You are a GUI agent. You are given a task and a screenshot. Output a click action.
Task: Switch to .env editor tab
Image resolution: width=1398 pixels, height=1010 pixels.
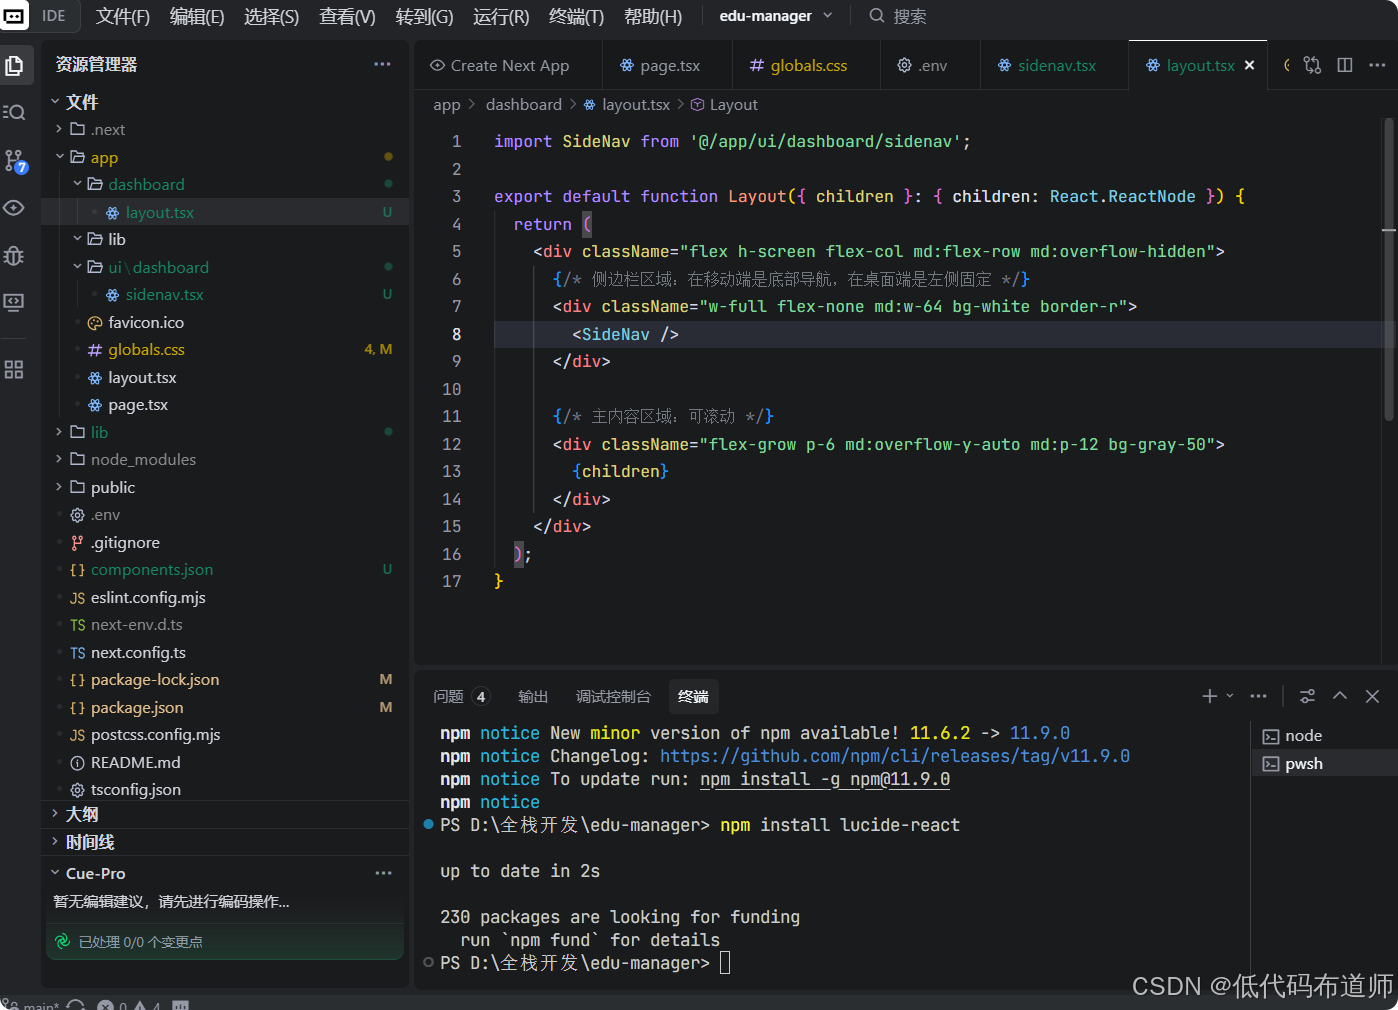(x=930, y=65)
